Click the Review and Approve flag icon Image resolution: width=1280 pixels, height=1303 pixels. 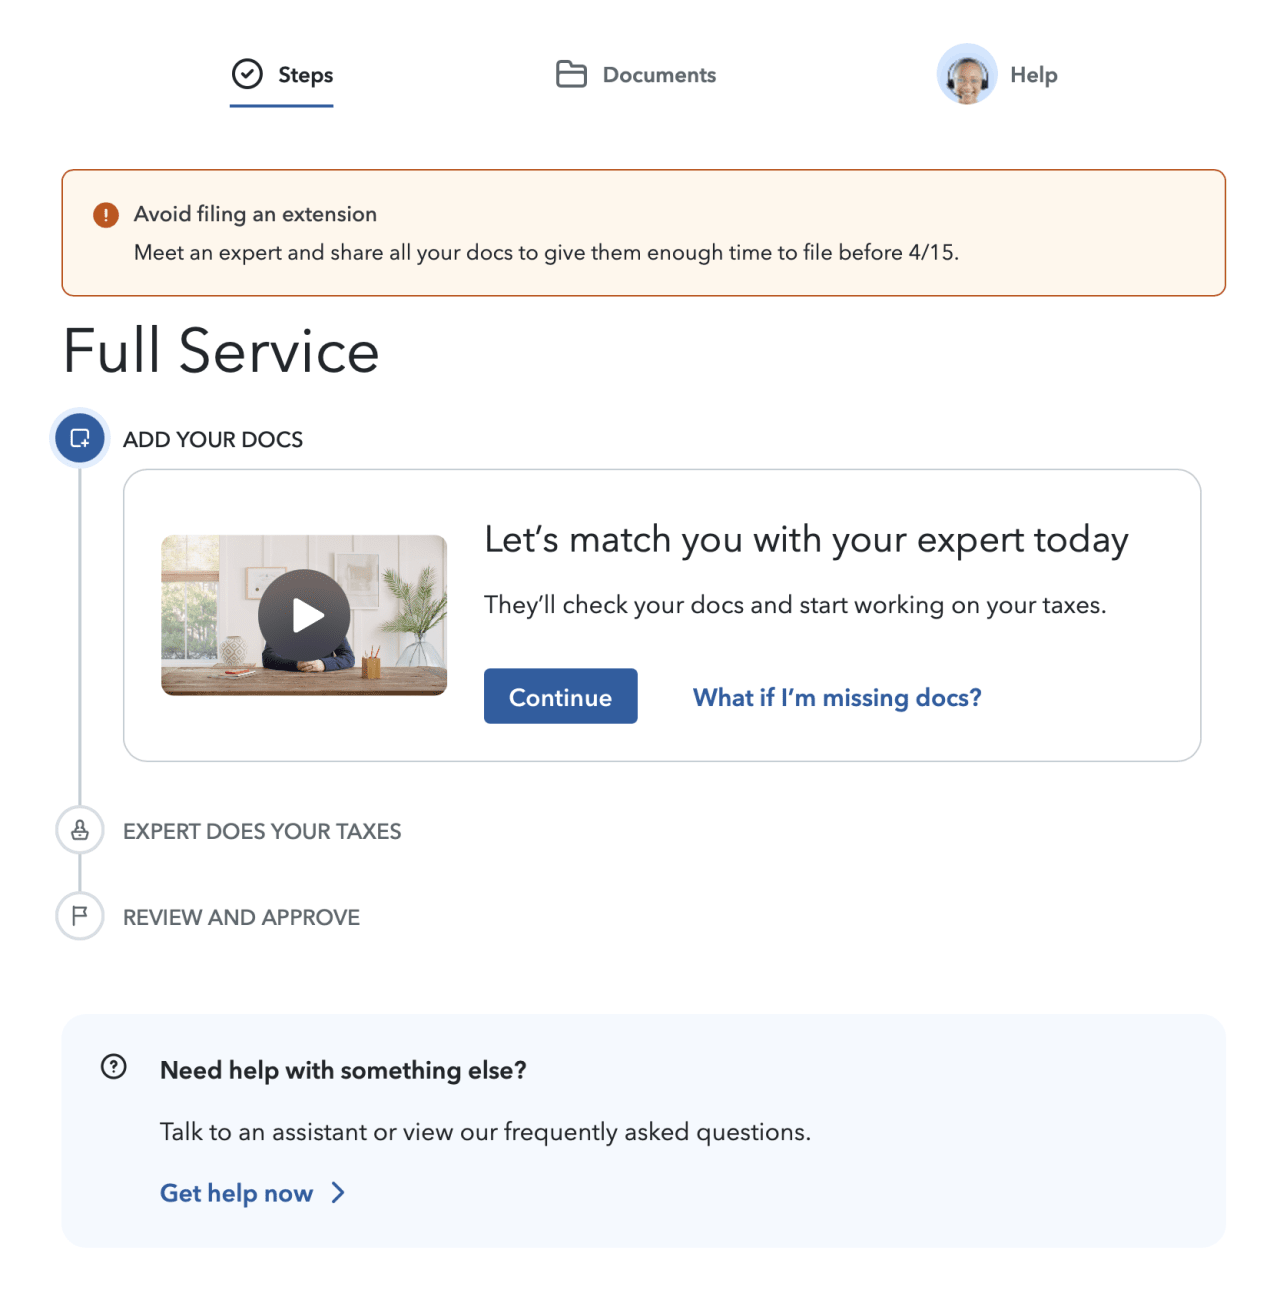(79, 916)
